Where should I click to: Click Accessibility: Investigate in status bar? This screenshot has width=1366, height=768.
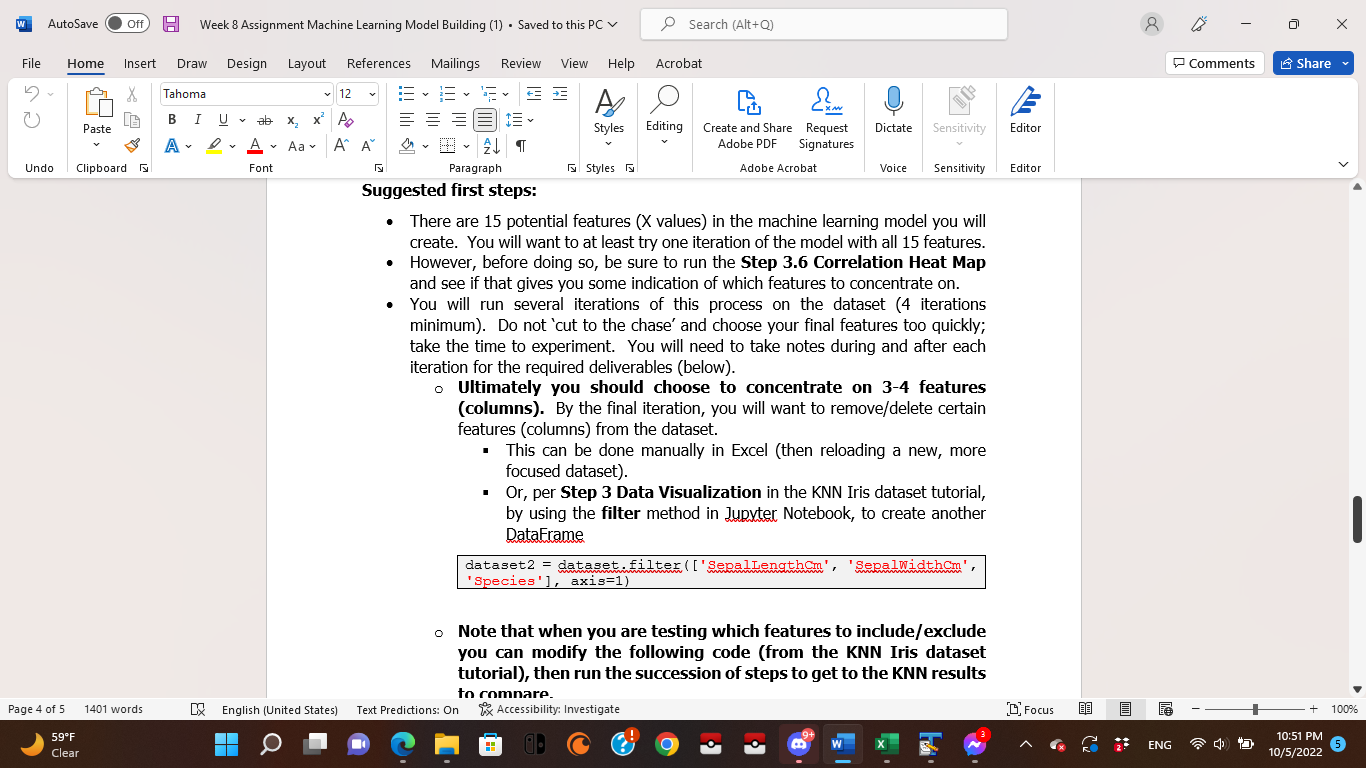tap(549, 709)
